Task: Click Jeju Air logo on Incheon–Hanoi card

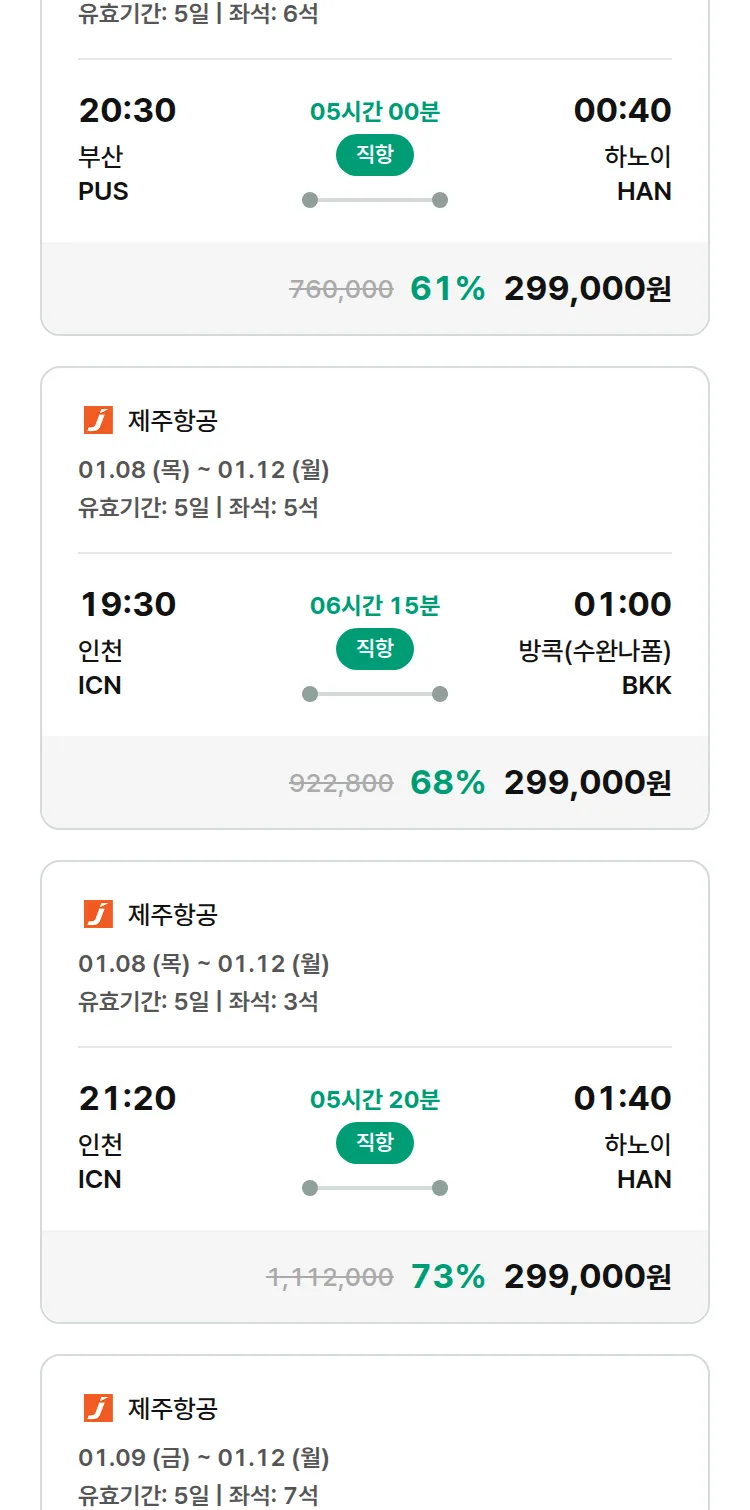Action: pos(98,914)
